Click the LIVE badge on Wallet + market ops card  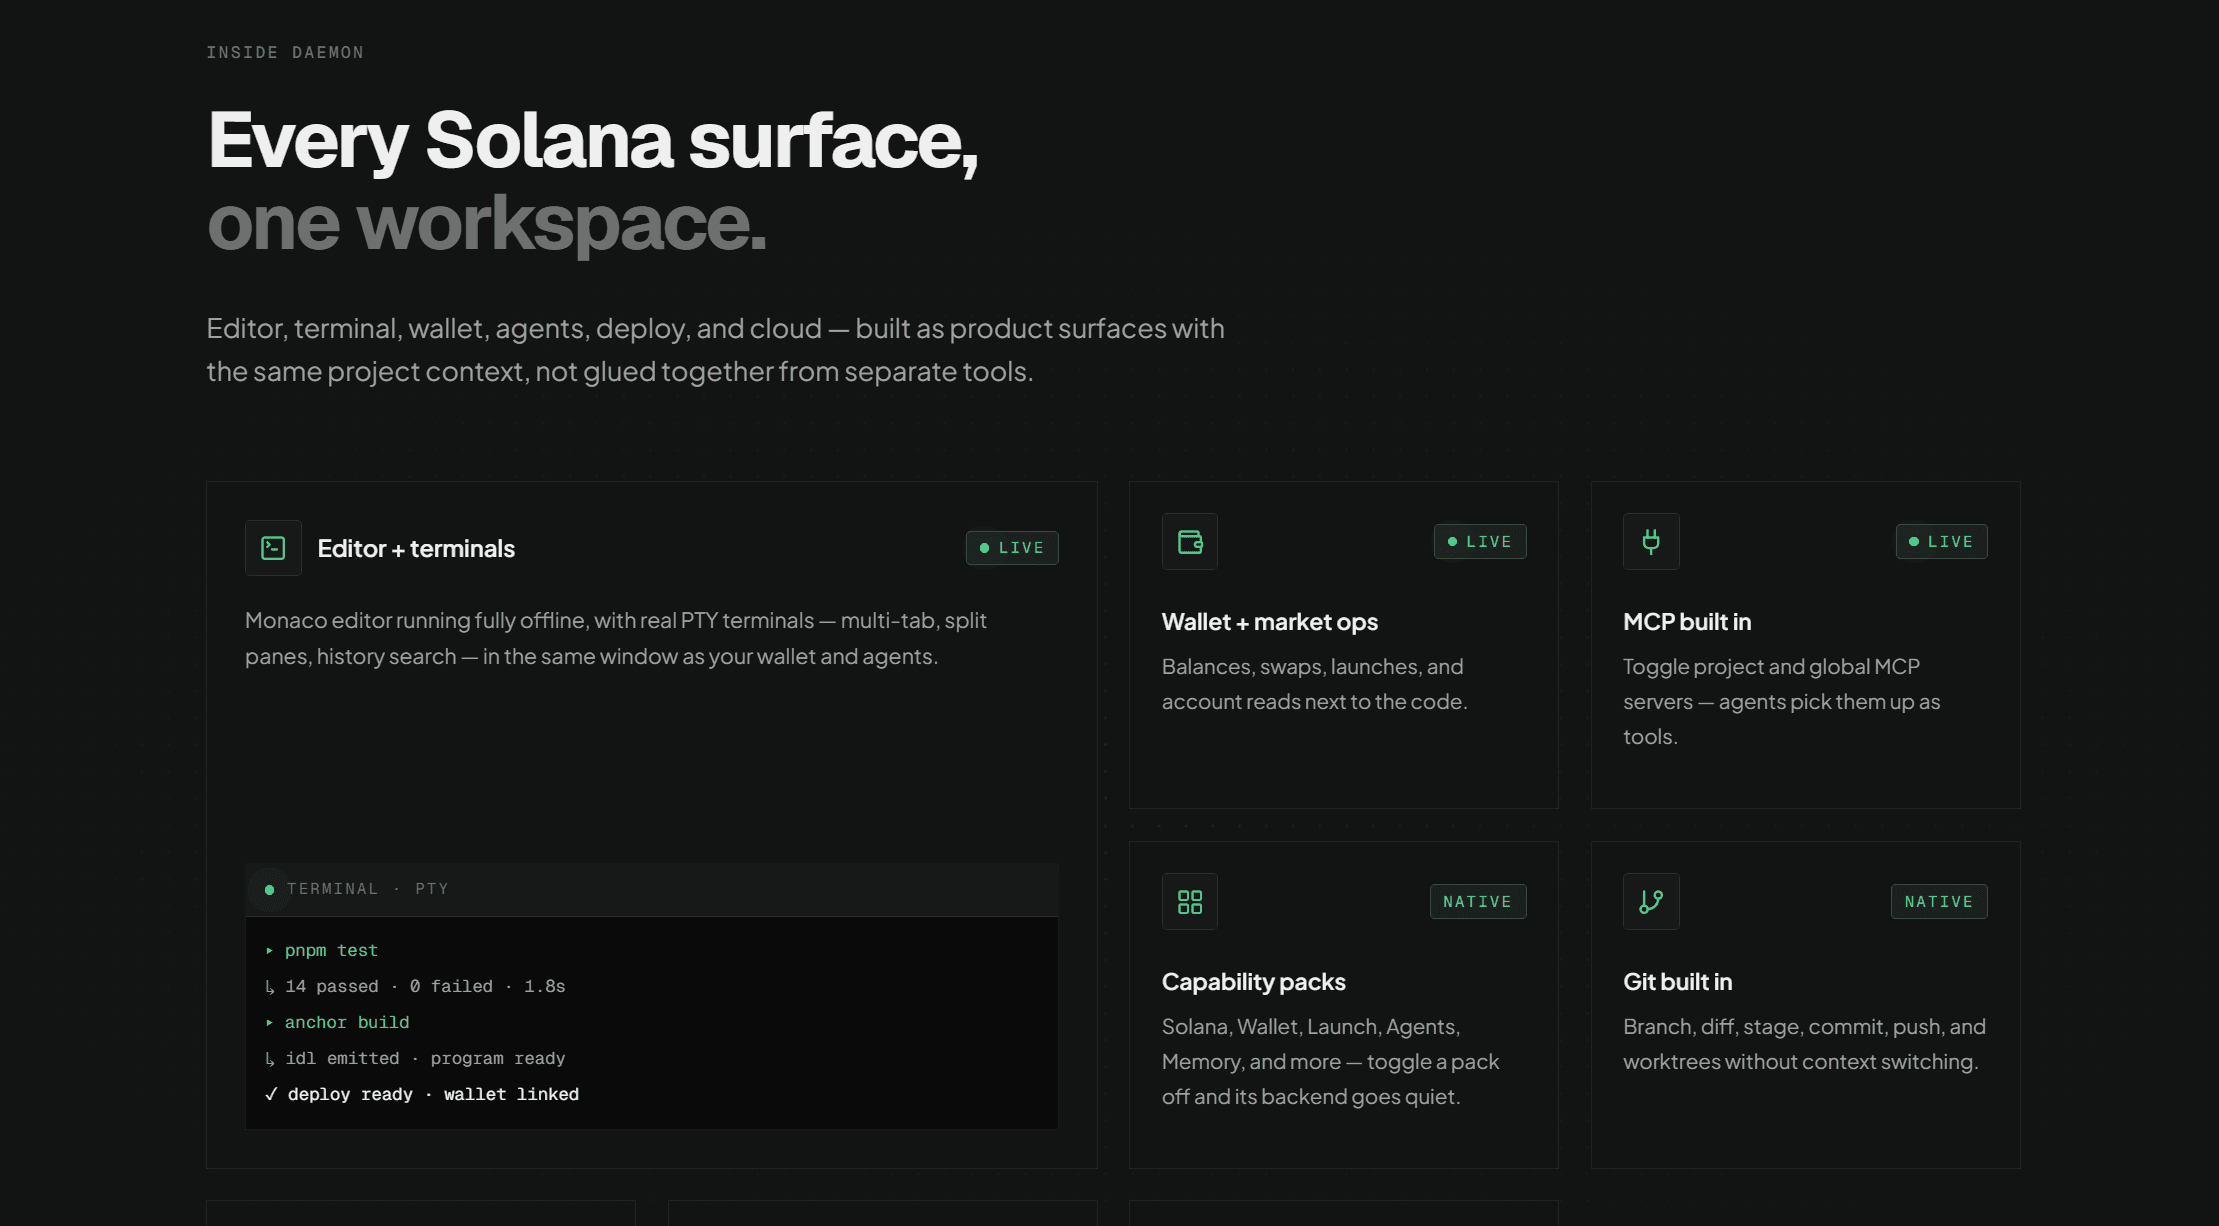1480,542
